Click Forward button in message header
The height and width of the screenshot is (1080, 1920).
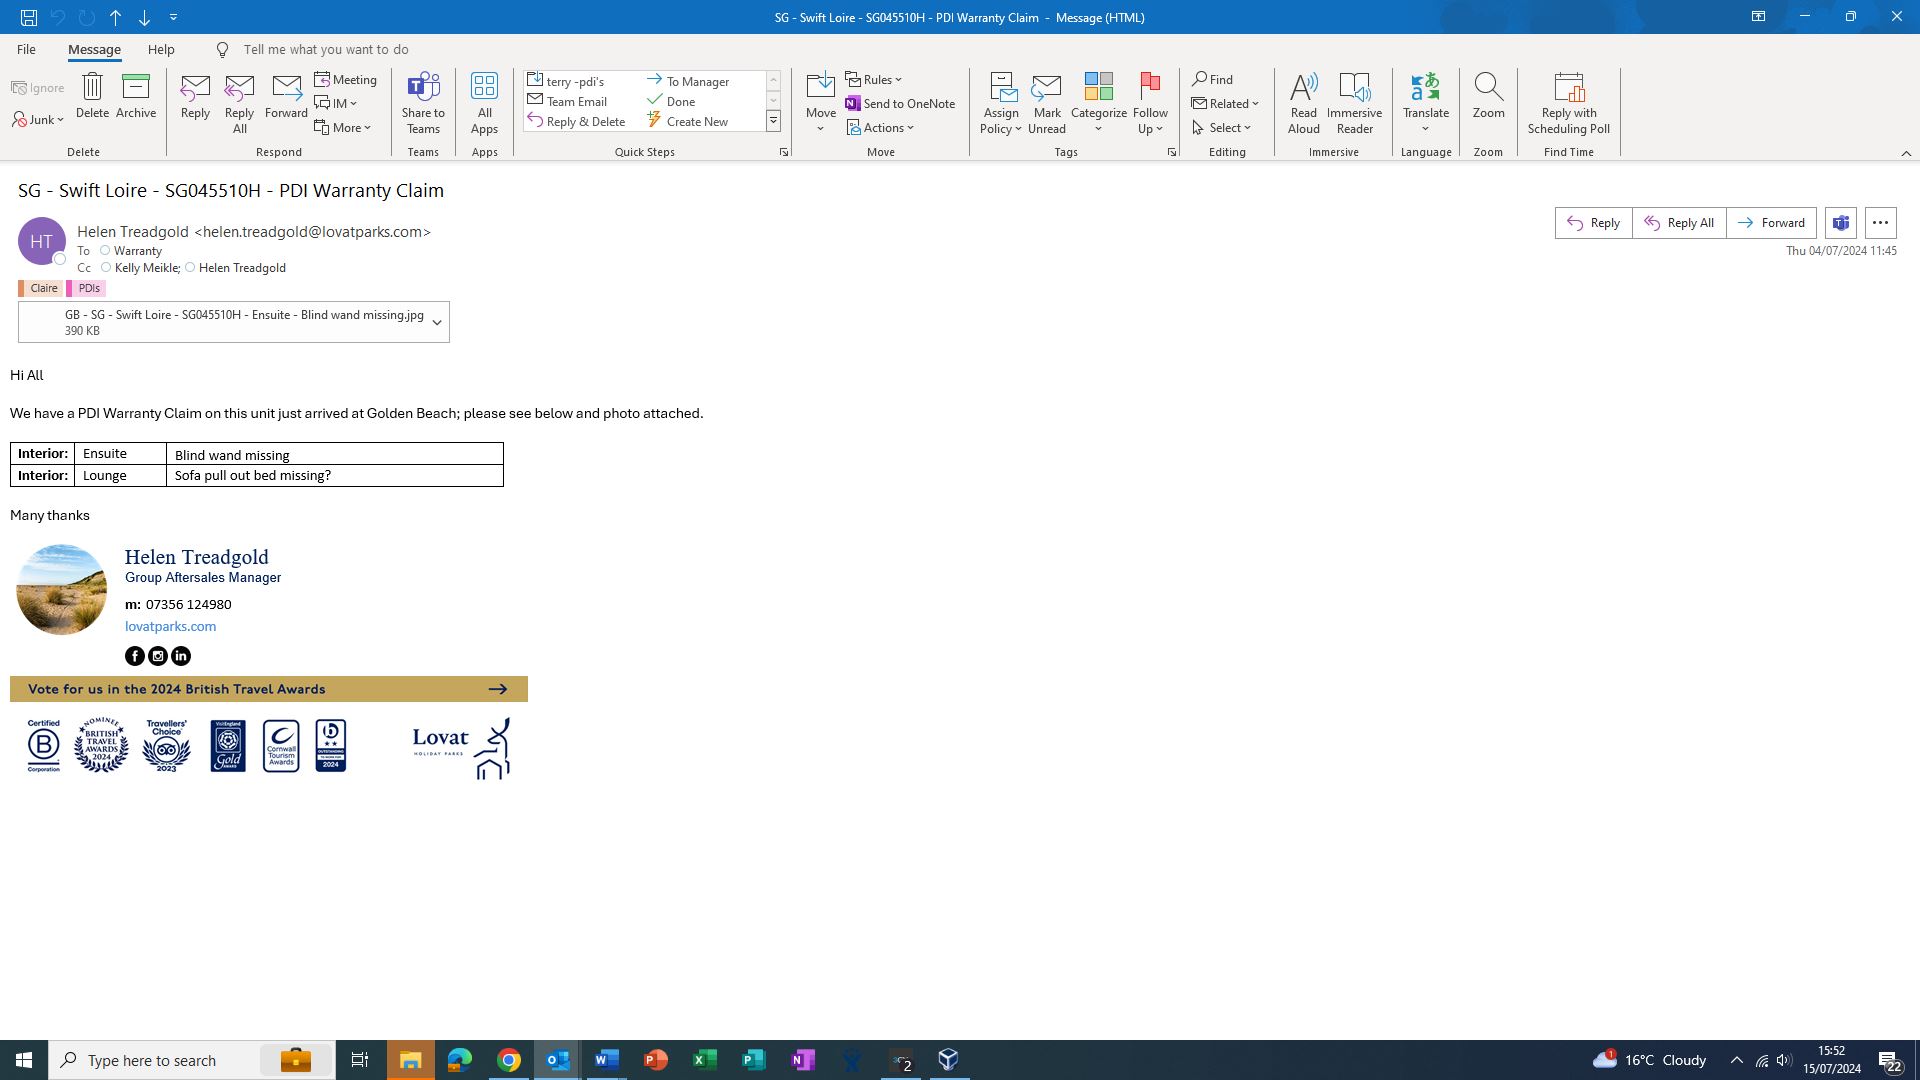(x=1771, y=223)
